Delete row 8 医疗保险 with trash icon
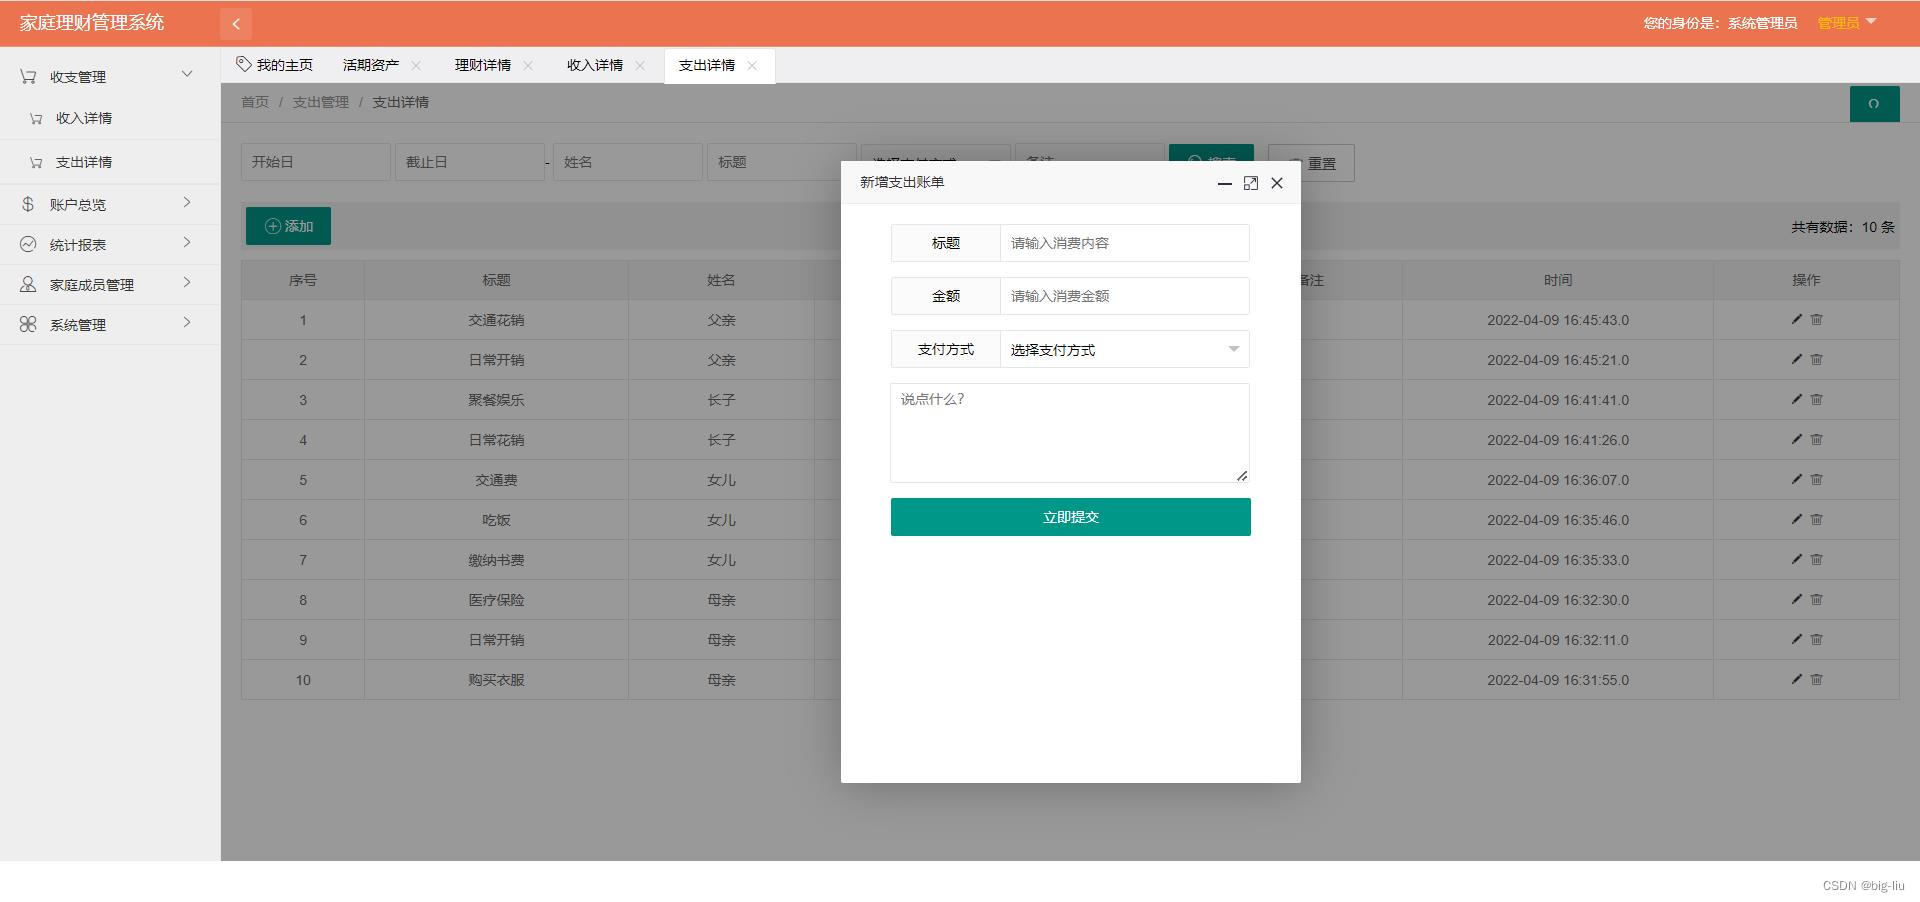 1817,599
